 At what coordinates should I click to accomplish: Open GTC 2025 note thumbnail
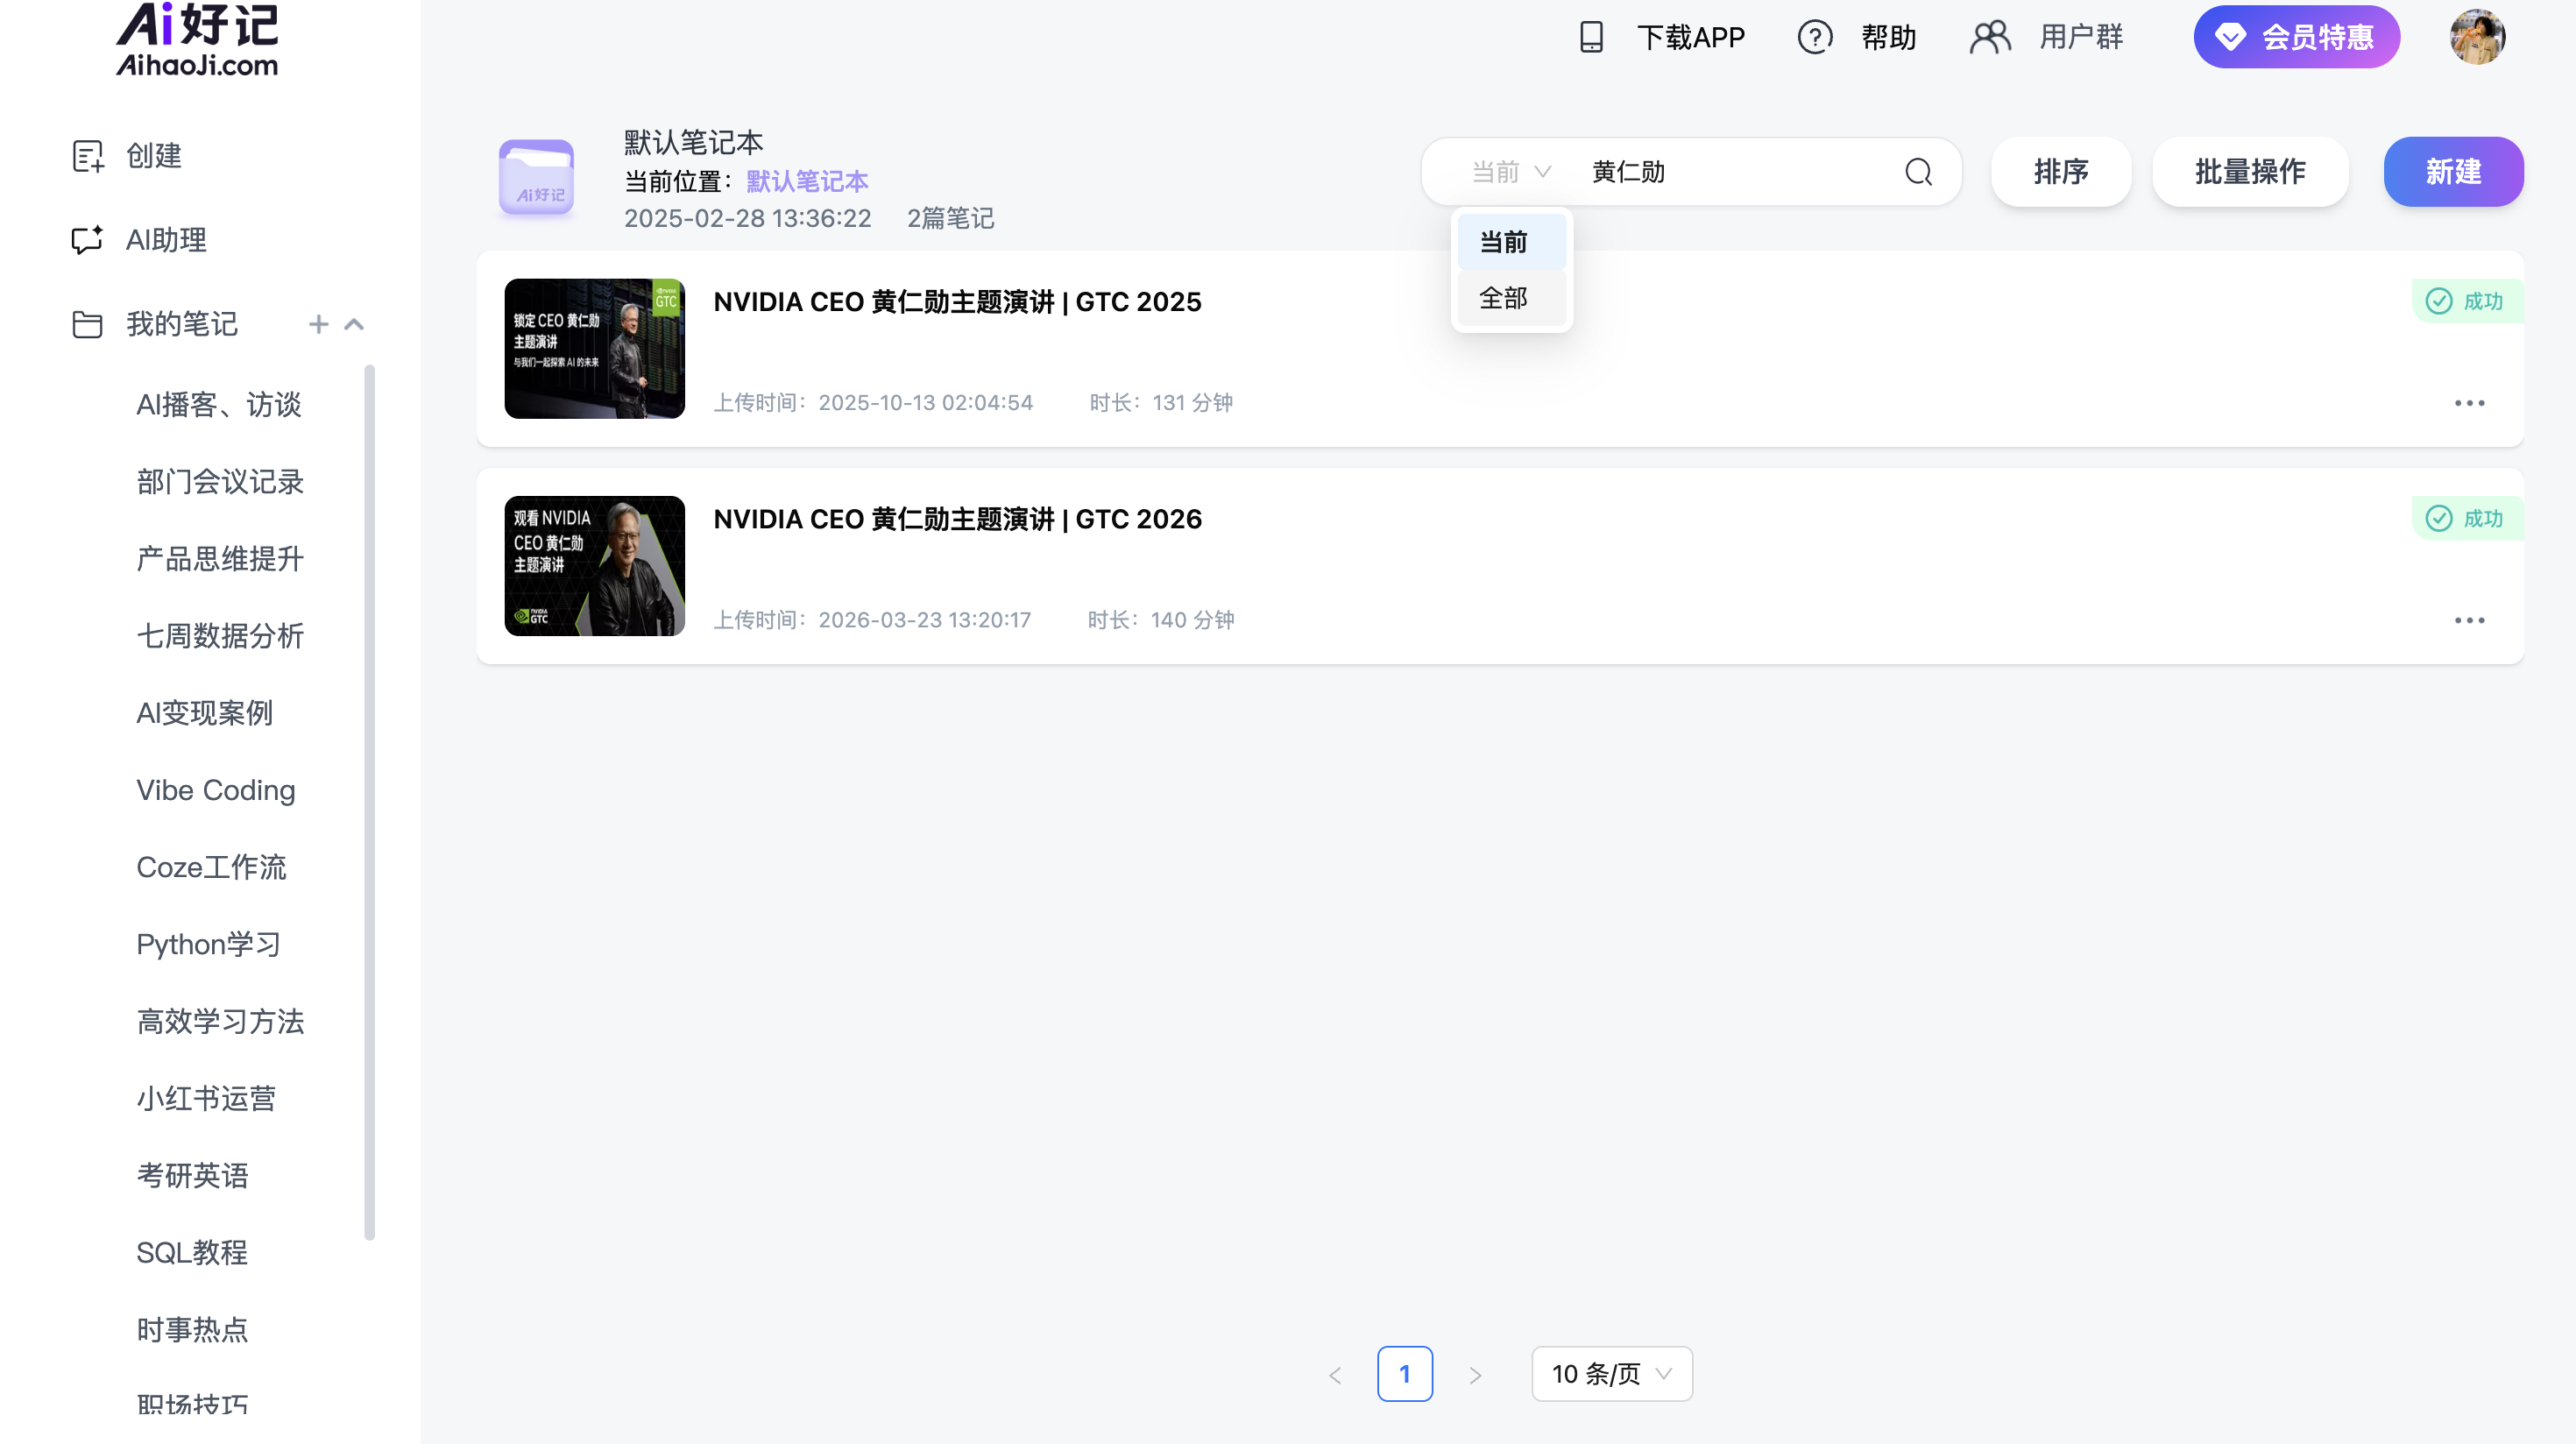pos(594,348)
